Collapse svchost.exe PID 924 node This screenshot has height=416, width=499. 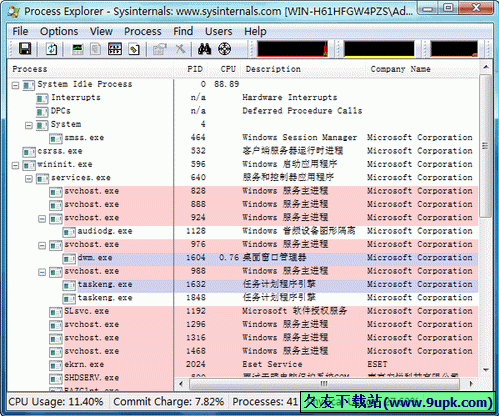point(42,219)
